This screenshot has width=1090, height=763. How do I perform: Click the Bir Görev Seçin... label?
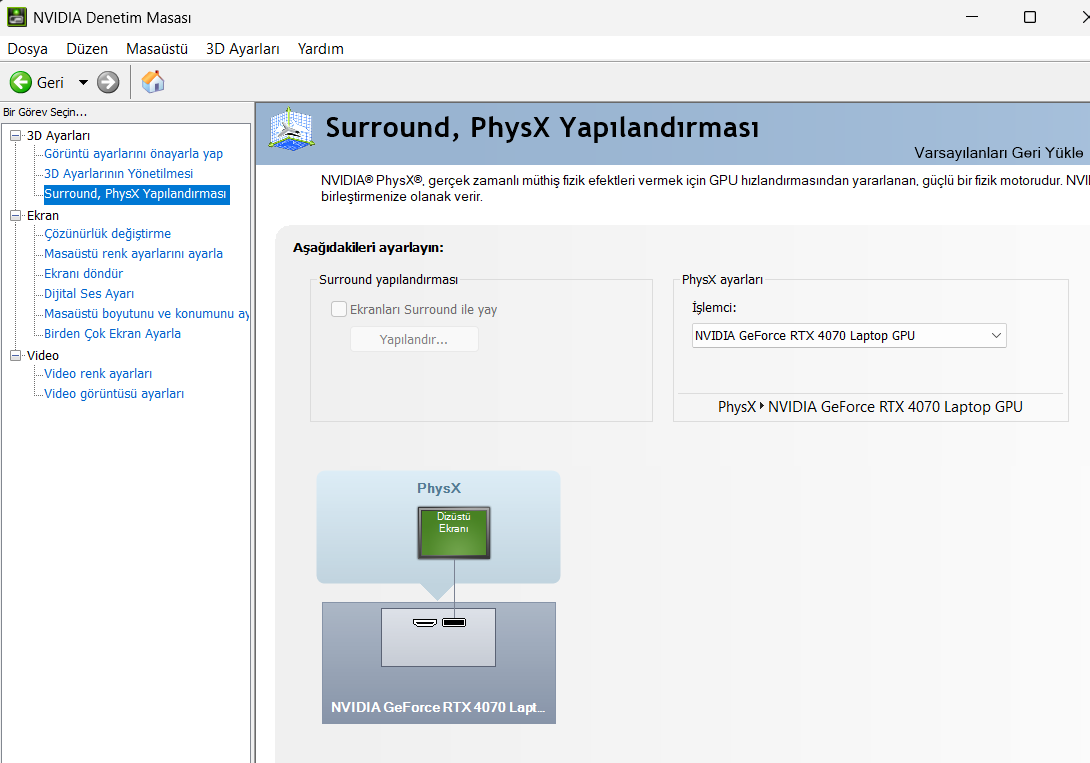45,112
